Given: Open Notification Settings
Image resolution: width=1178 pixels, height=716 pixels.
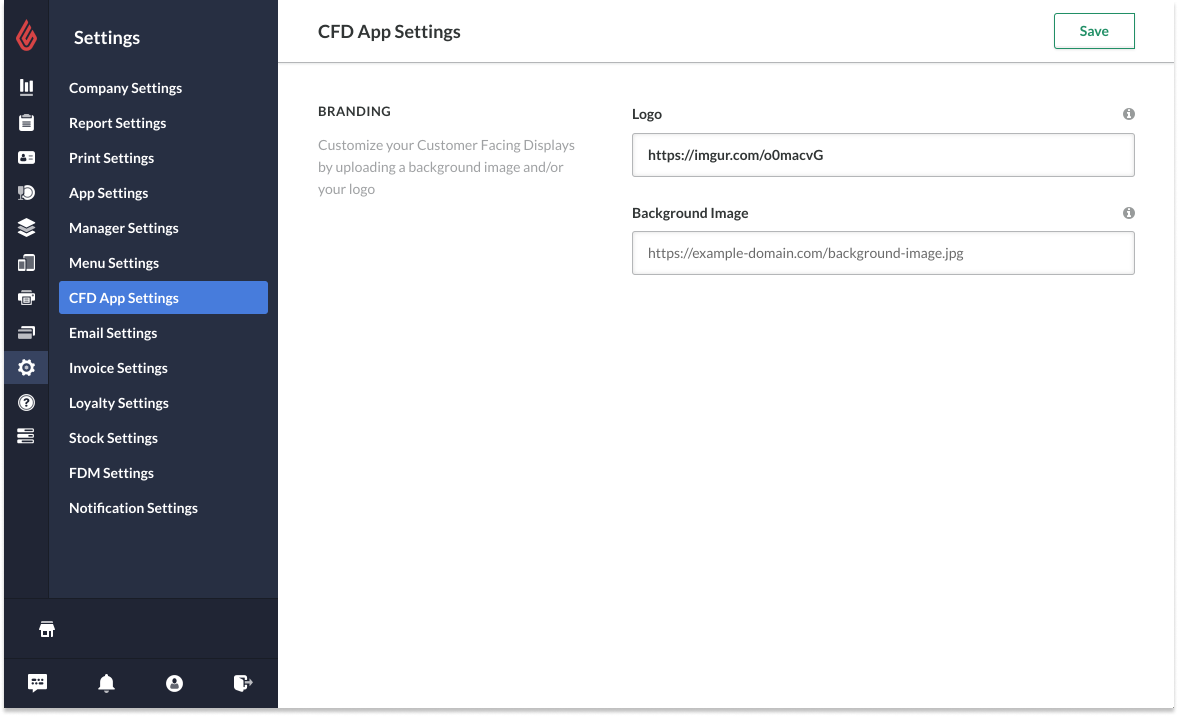Looking at the screenshot, I should click(133, 508).
